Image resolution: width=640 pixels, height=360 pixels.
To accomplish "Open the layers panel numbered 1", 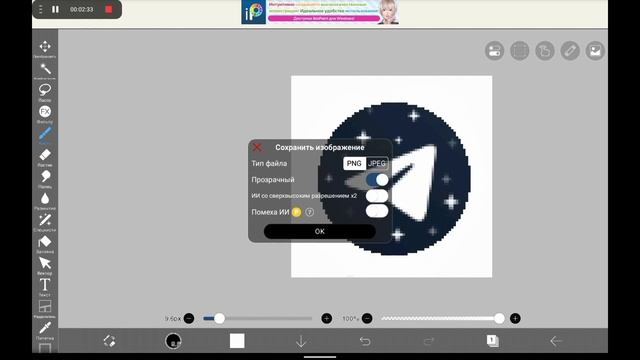I will 493,341.
